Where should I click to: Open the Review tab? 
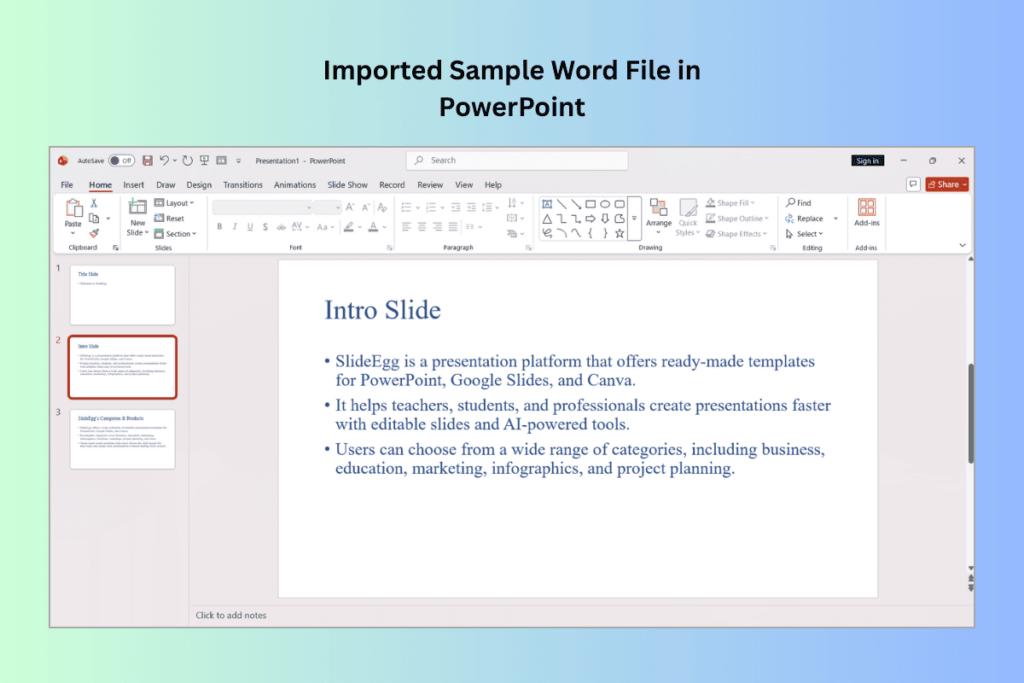click(430, 185)
